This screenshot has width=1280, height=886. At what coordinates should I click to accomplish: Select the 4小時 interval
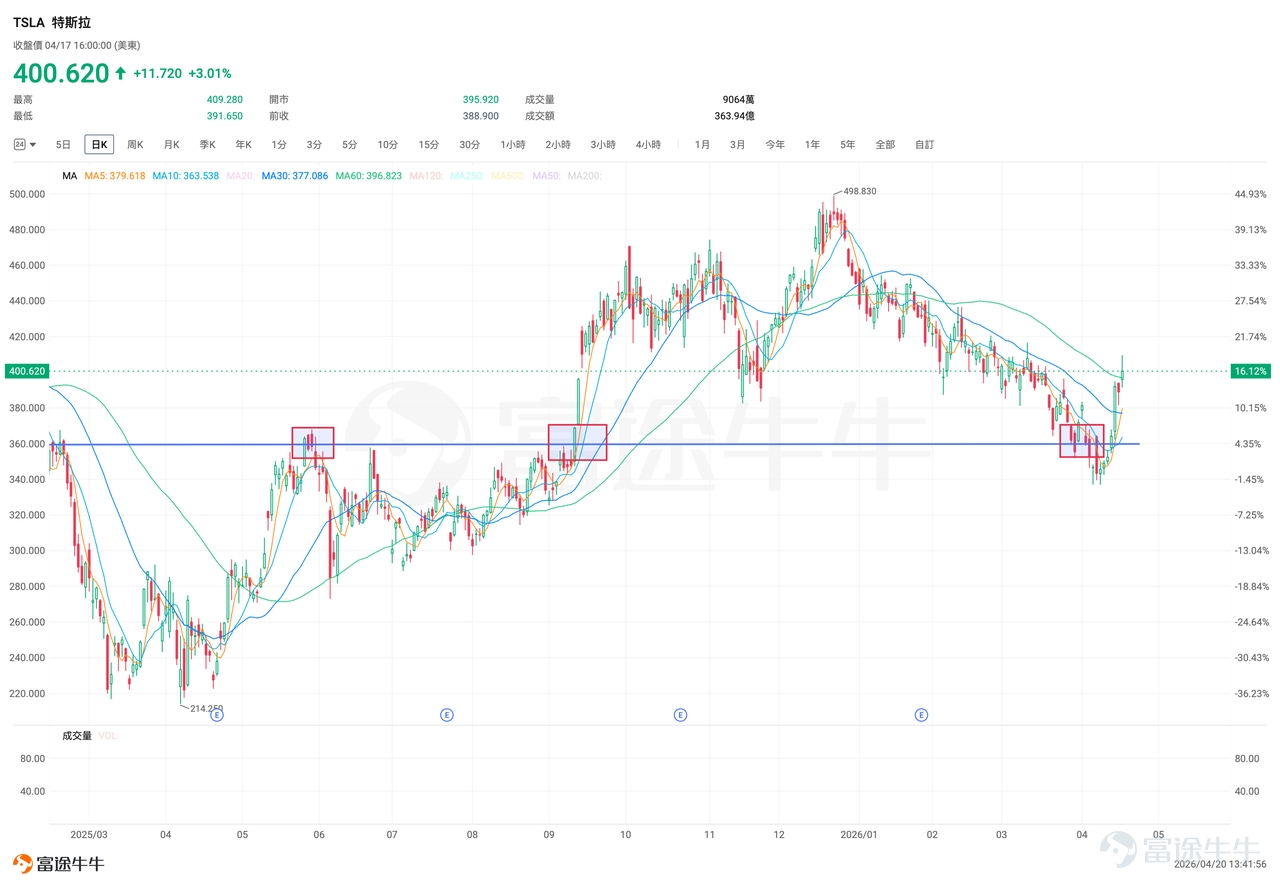pos(648,145)
